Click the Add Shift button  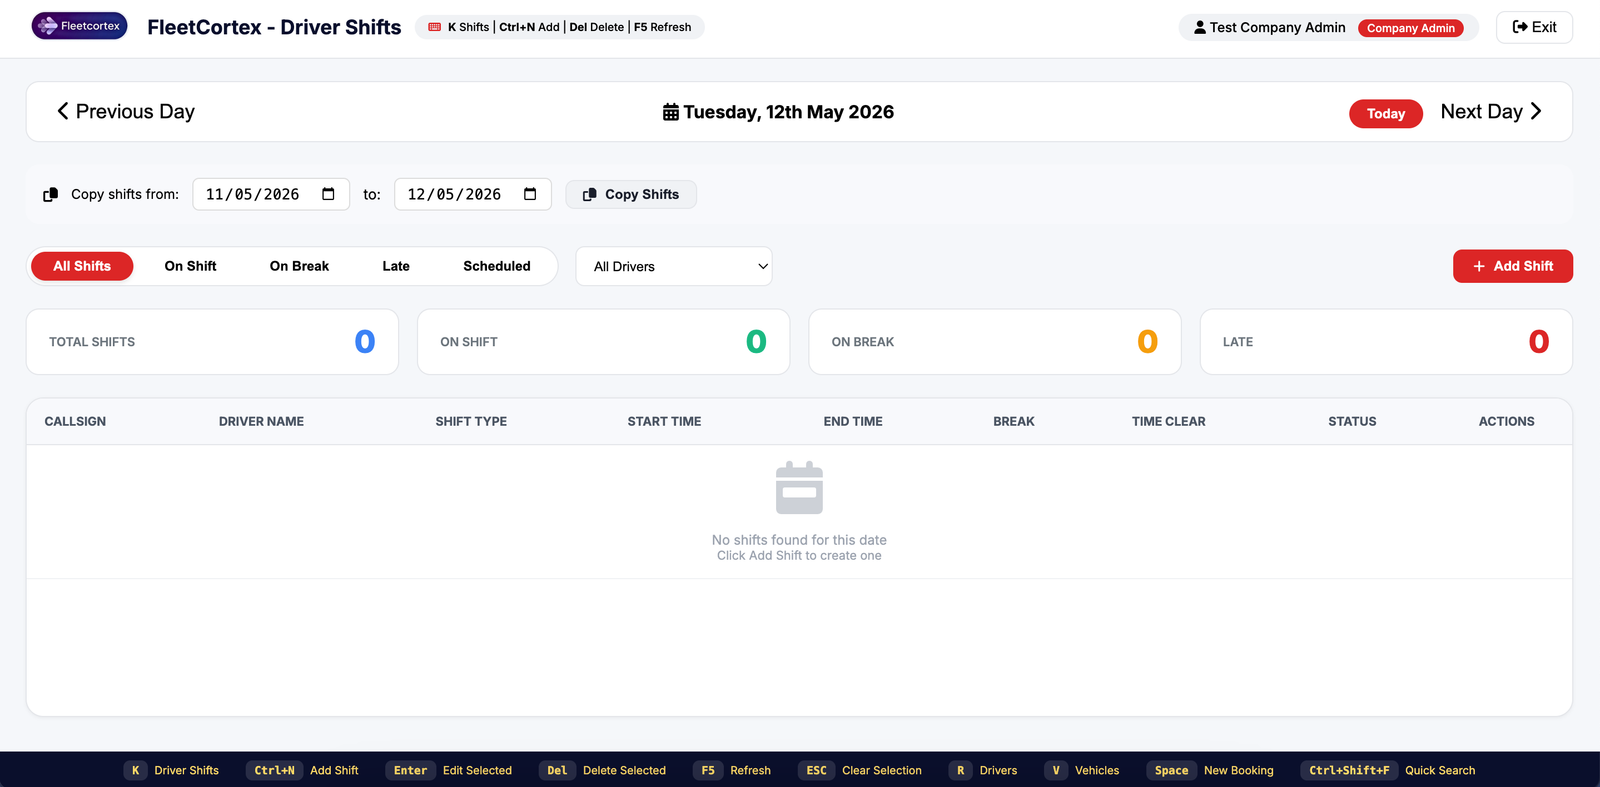pos(1512,266)
